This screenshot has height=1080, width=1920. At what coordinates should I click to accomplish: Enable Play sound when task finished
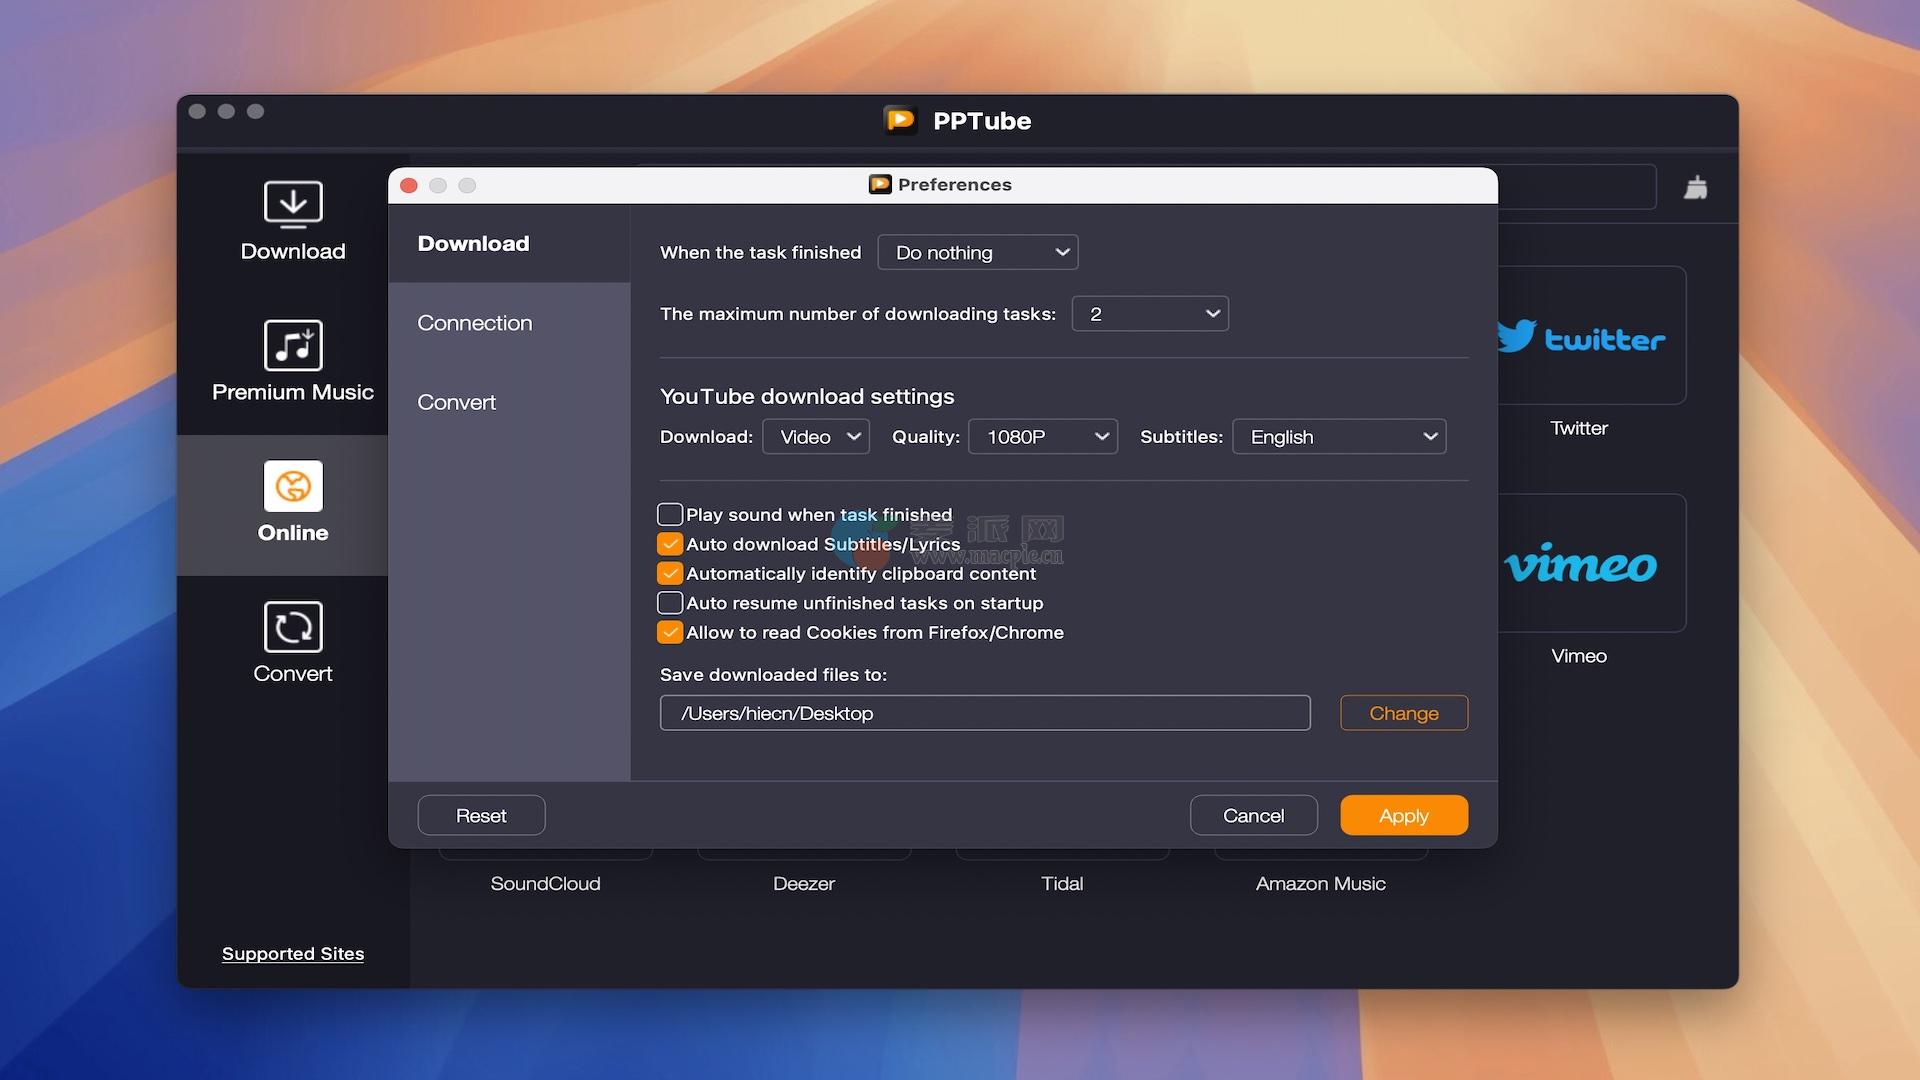pos(670,514)
